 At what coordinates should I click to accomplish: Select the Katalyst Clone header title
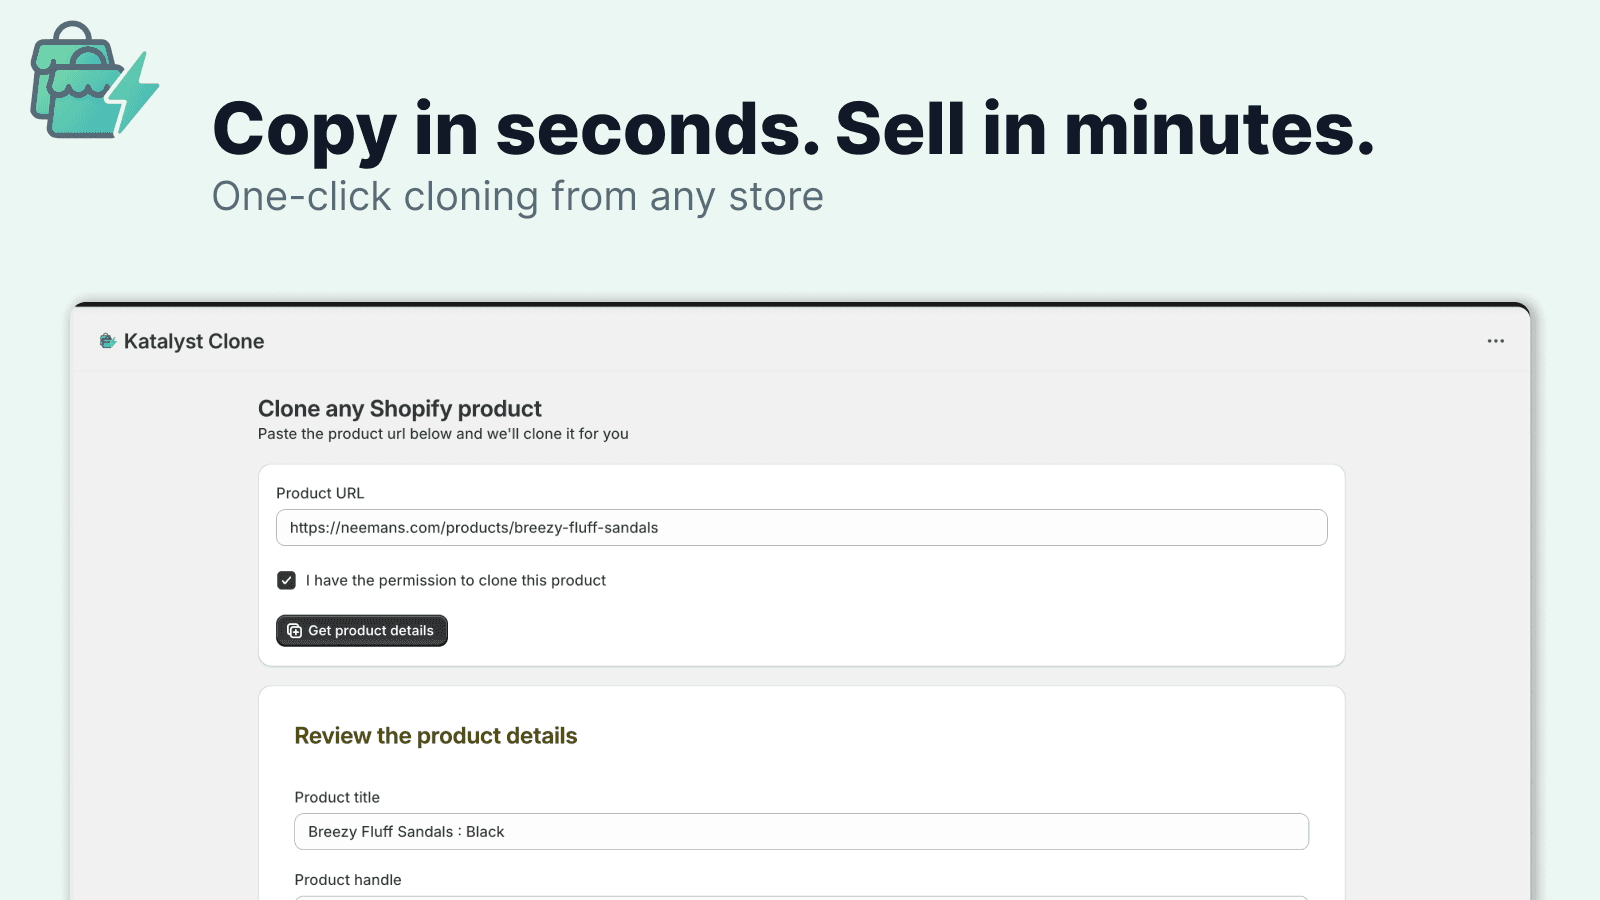(x=193, y=340)
